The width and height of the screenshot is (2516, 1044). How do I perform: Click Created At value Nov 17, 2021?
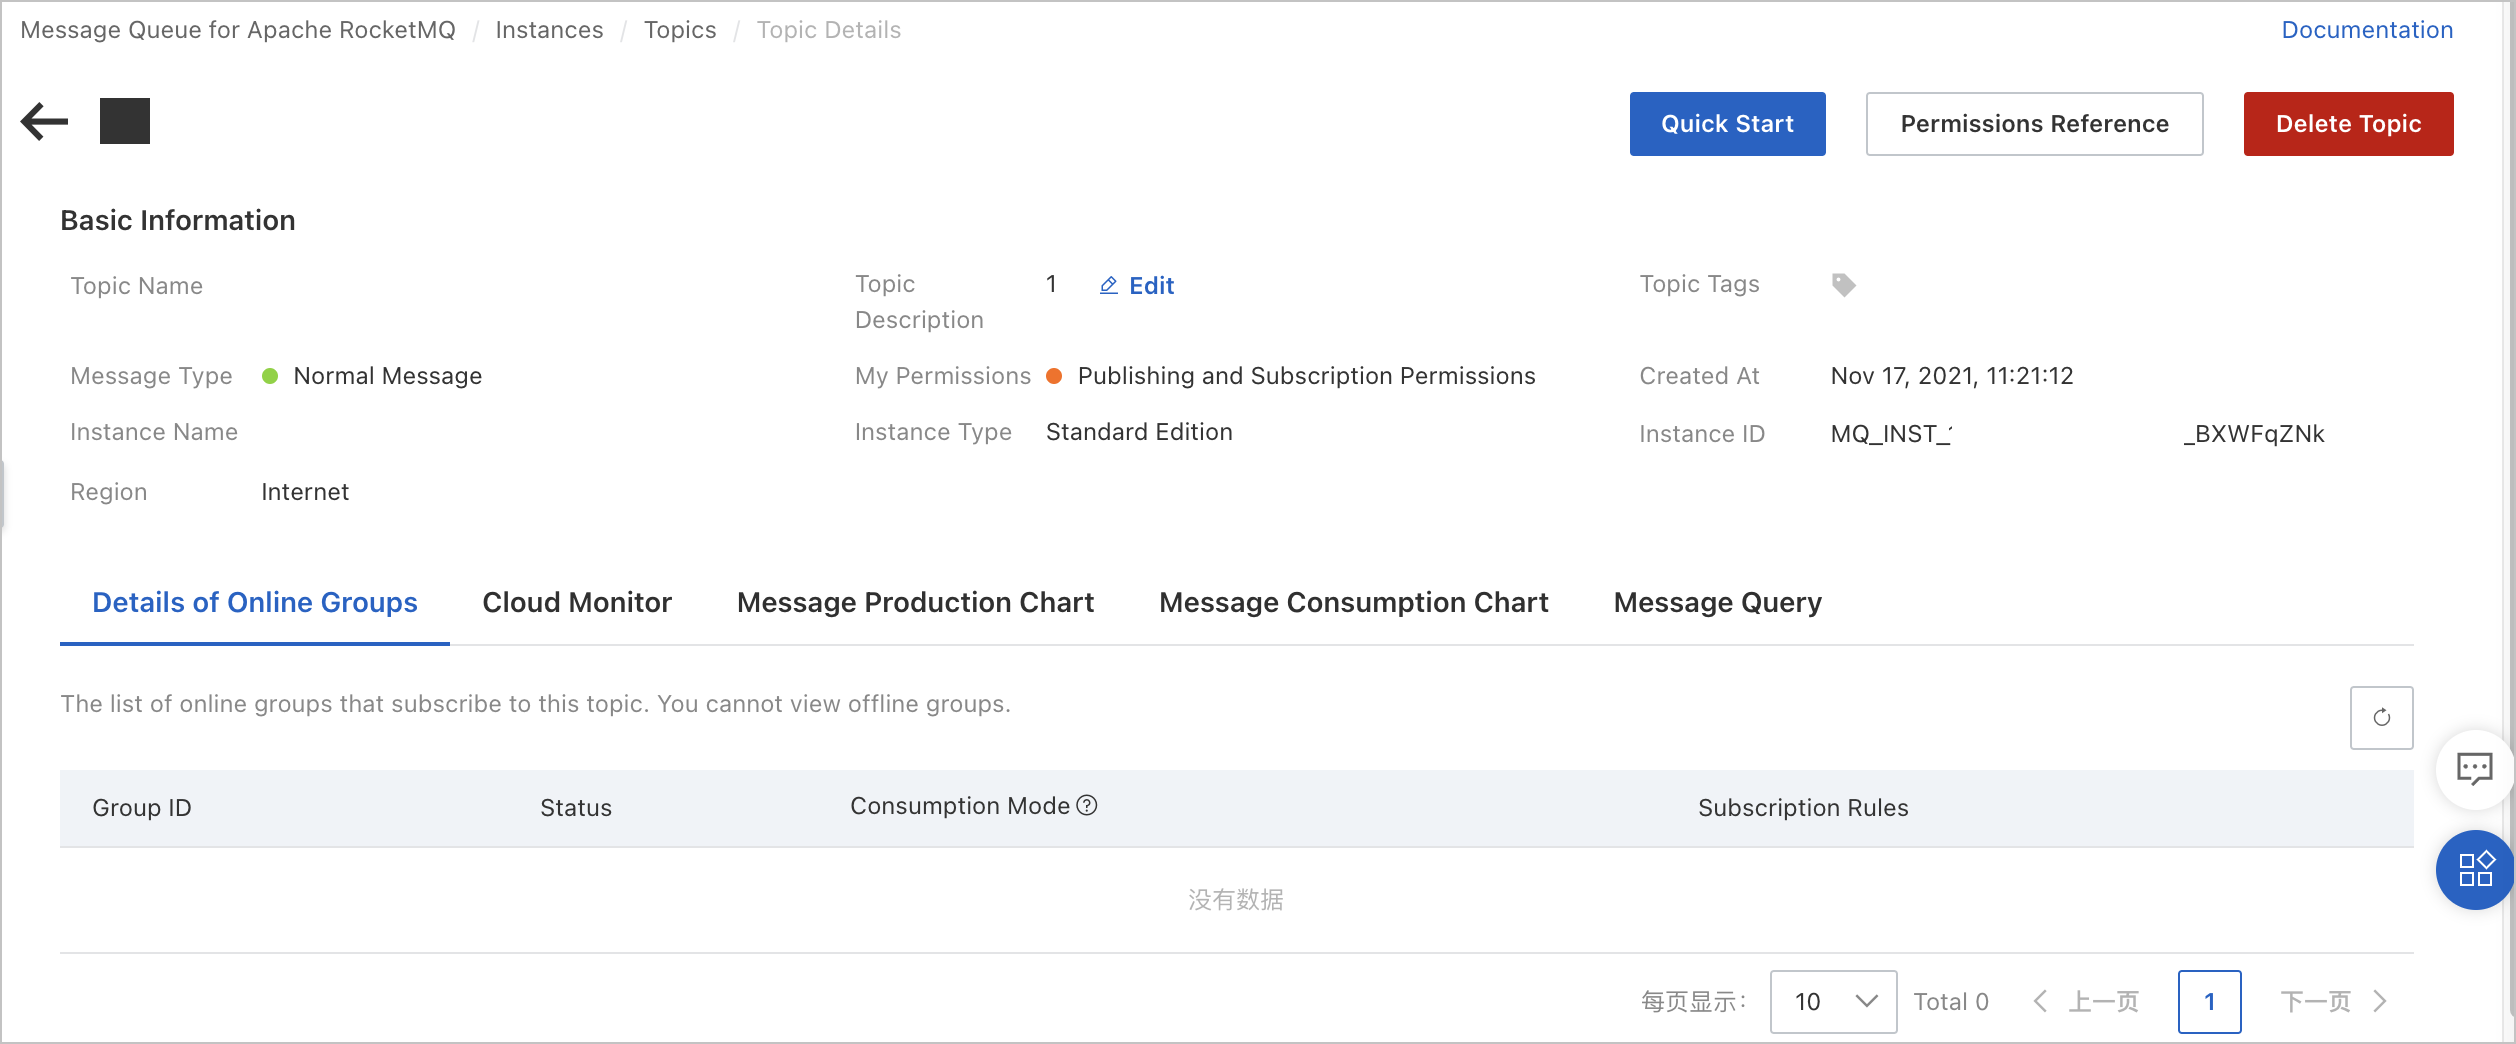click(1951, 376)
